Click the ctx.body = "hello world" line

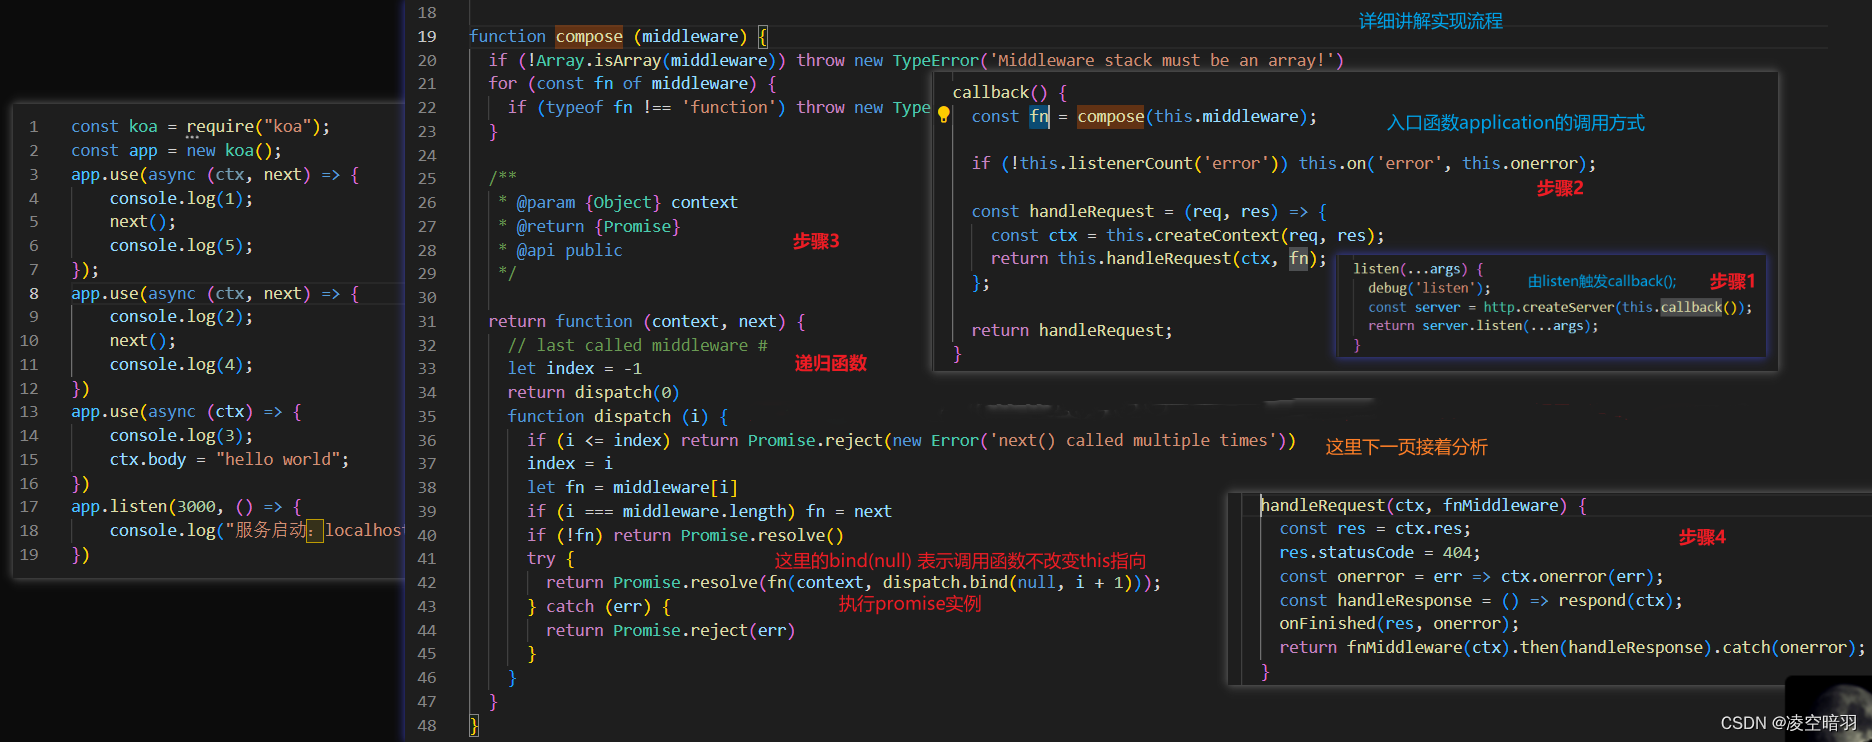(229, 460)
